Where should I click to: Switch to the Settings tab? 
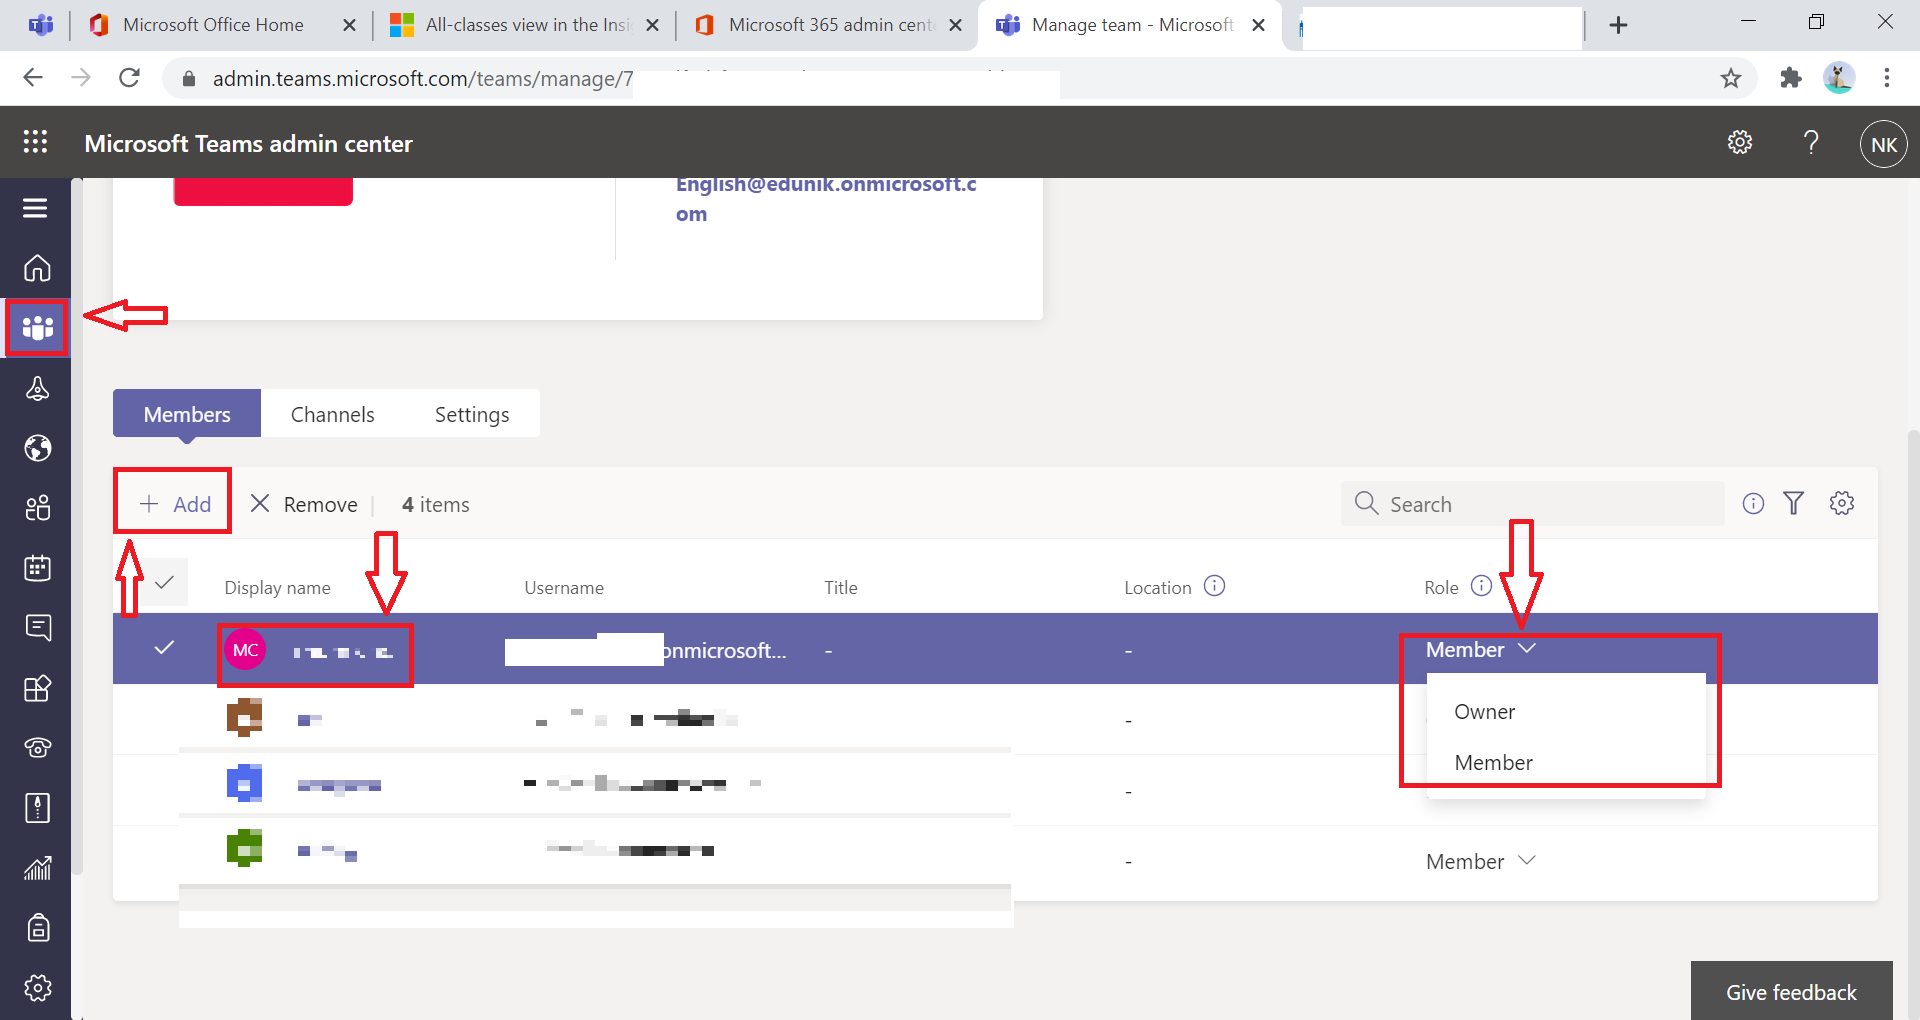click(x=472, y=414)
